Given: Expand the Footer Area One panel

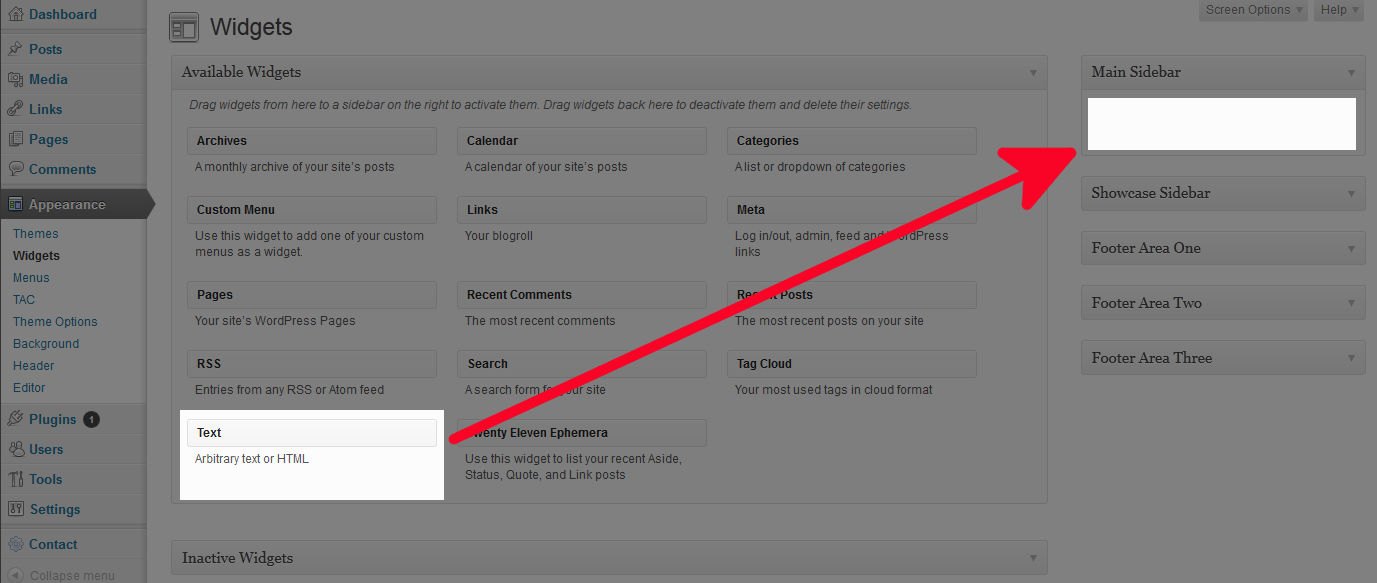Looking at the screenshot, I should click(x=1351, y=249).
